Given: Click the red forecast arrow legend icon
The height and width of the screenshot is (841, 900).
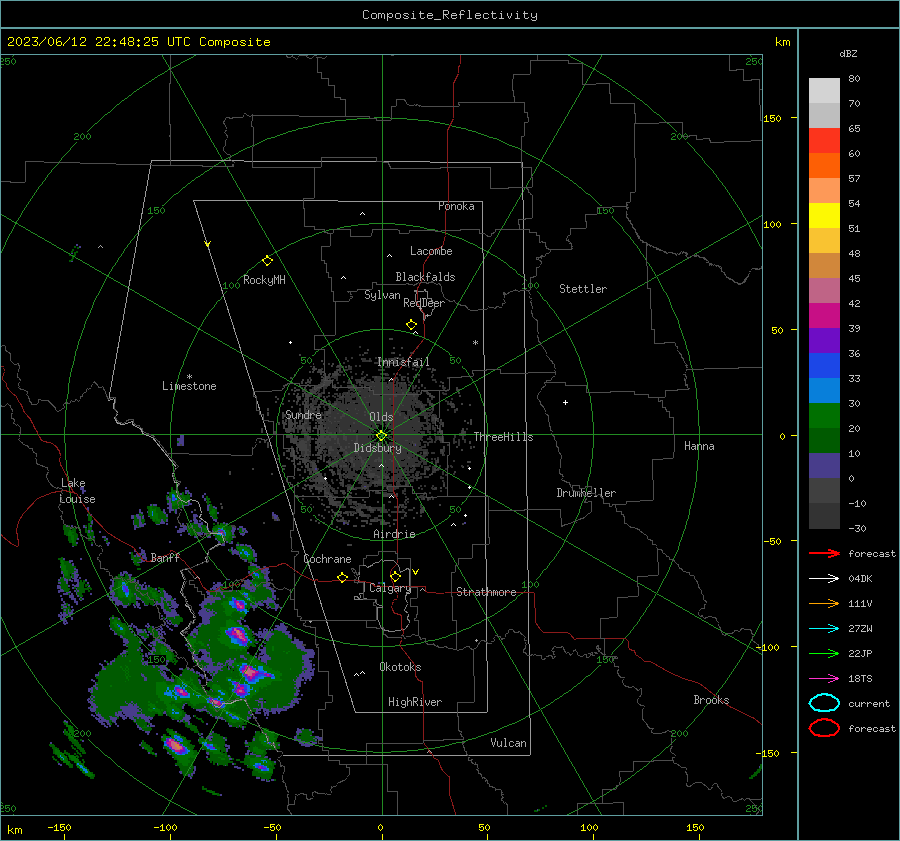Looking at the screenshot, I should point(824,553).
